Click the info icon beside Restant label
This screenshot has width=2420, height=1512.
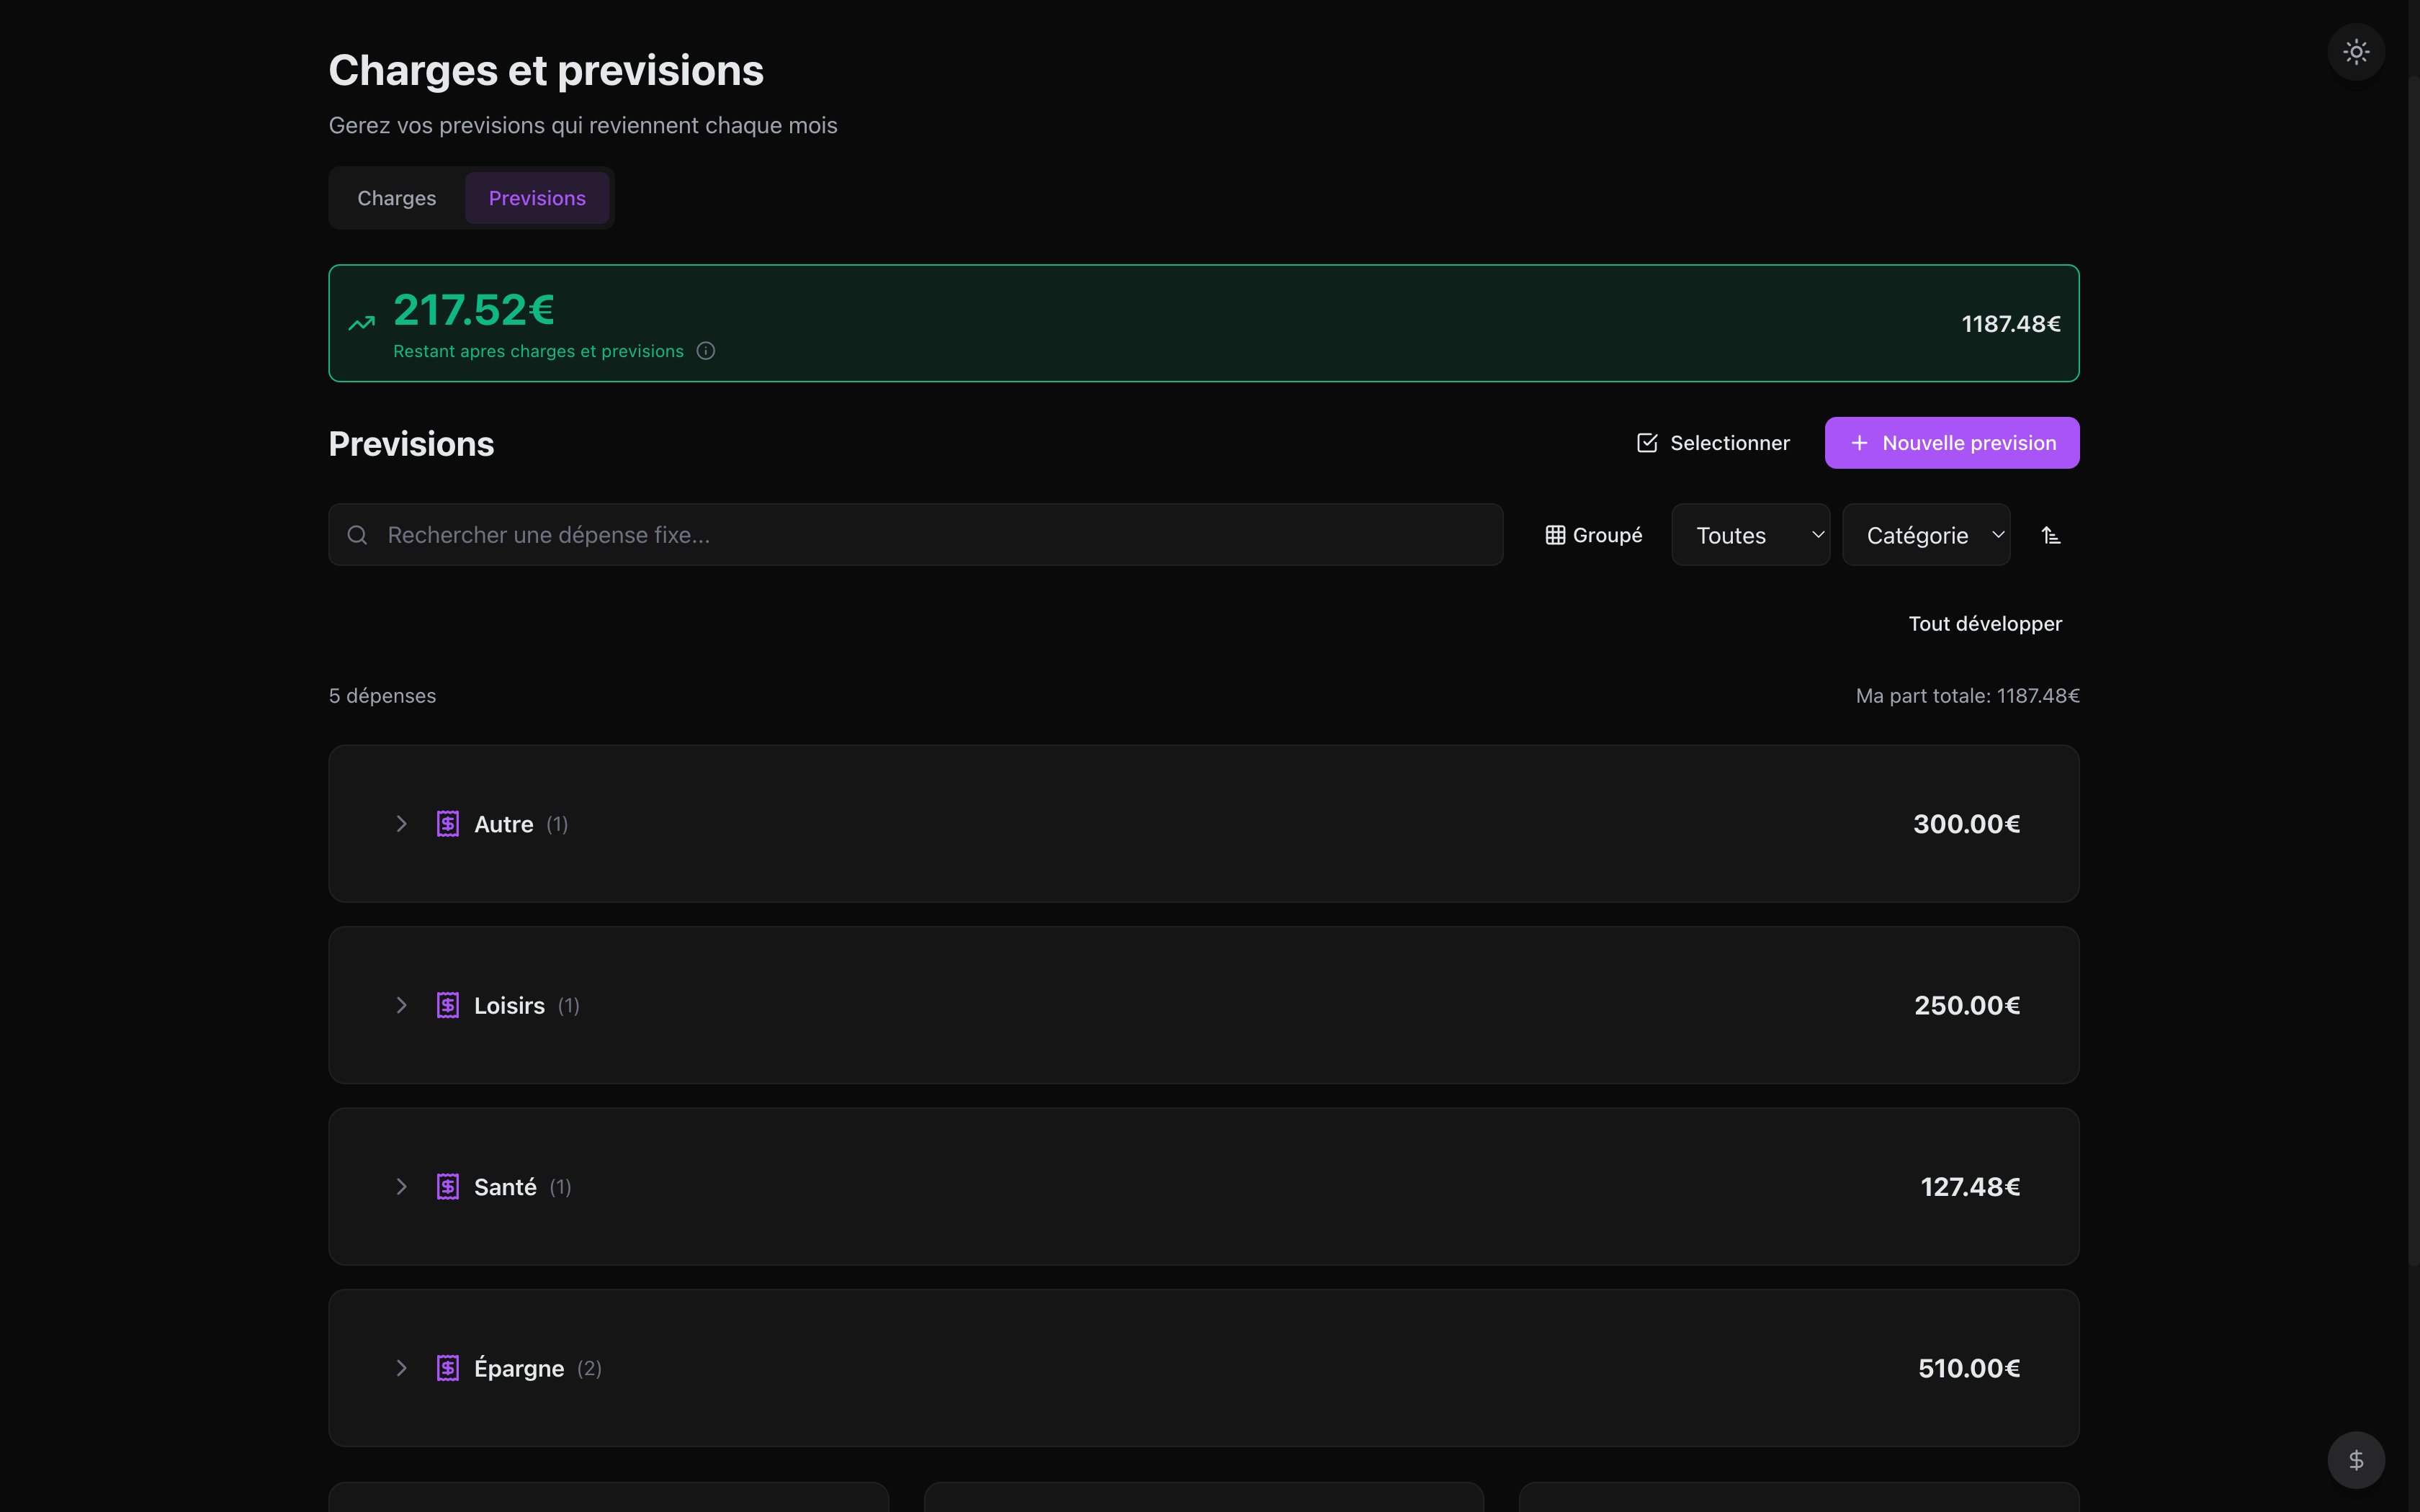click(706, 351)
